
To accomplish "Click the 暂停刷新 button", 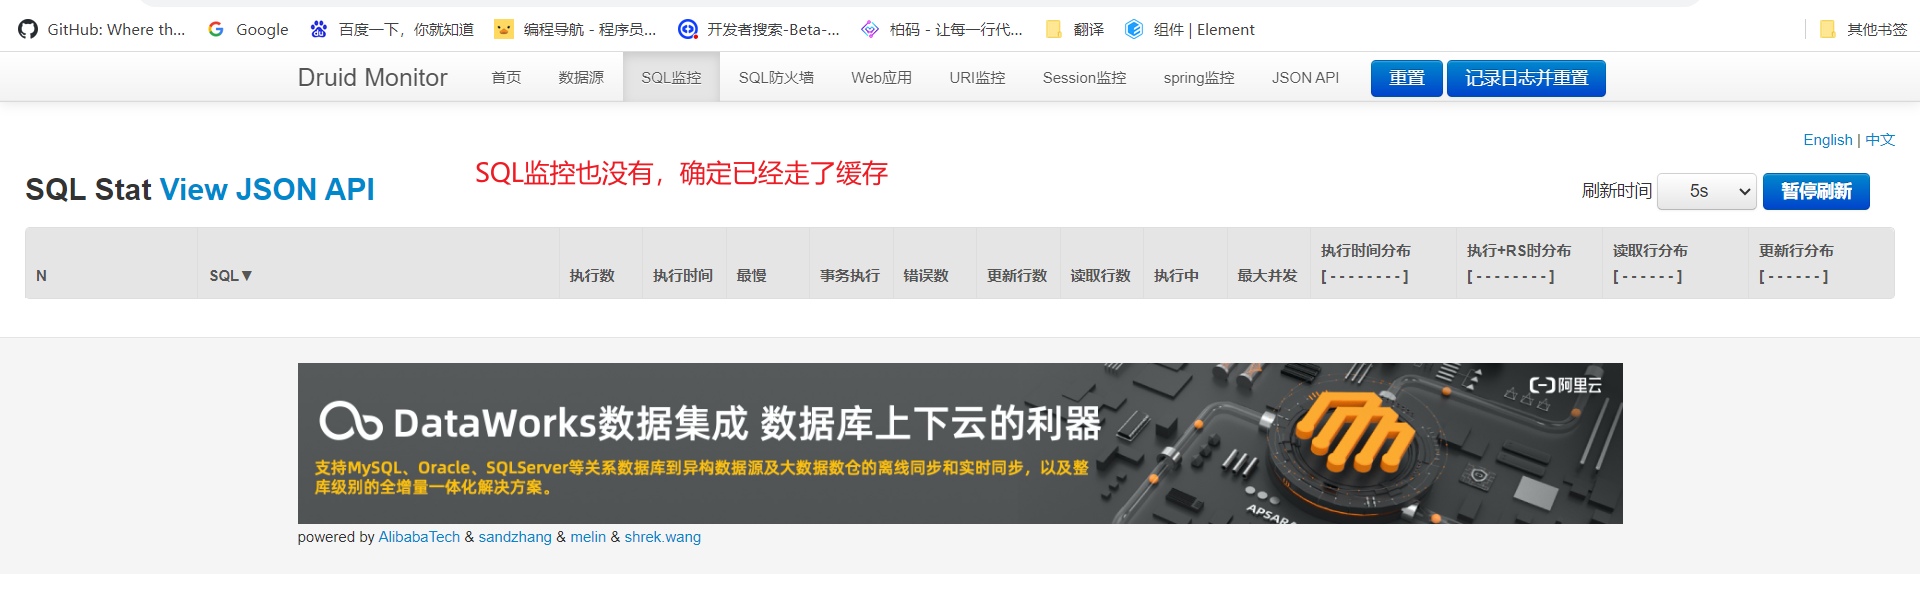I will click(1816, 191).
